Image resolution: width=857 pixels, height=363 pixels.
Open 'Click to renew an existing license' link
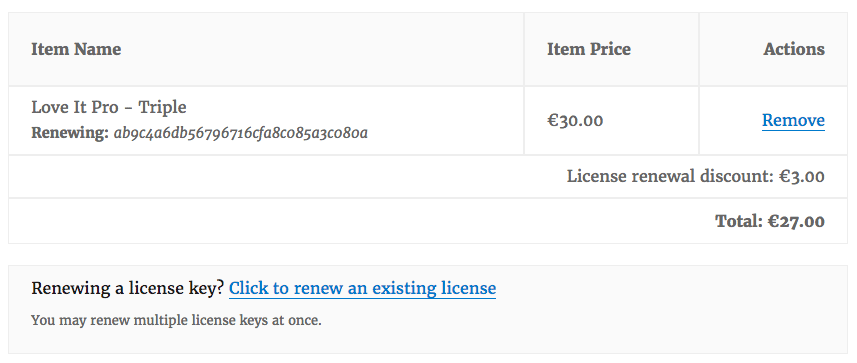[362, 288]
